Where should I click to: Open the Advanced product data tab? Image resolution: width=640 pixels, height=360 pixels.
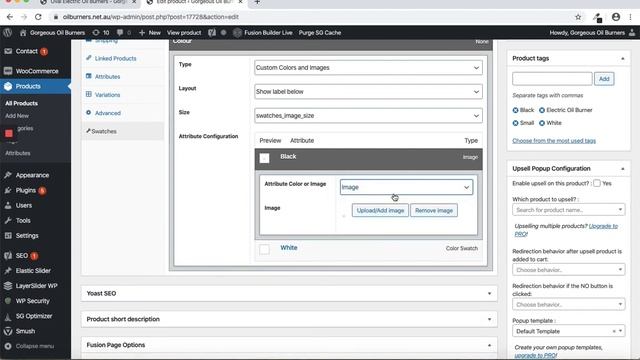pos(108,113)
